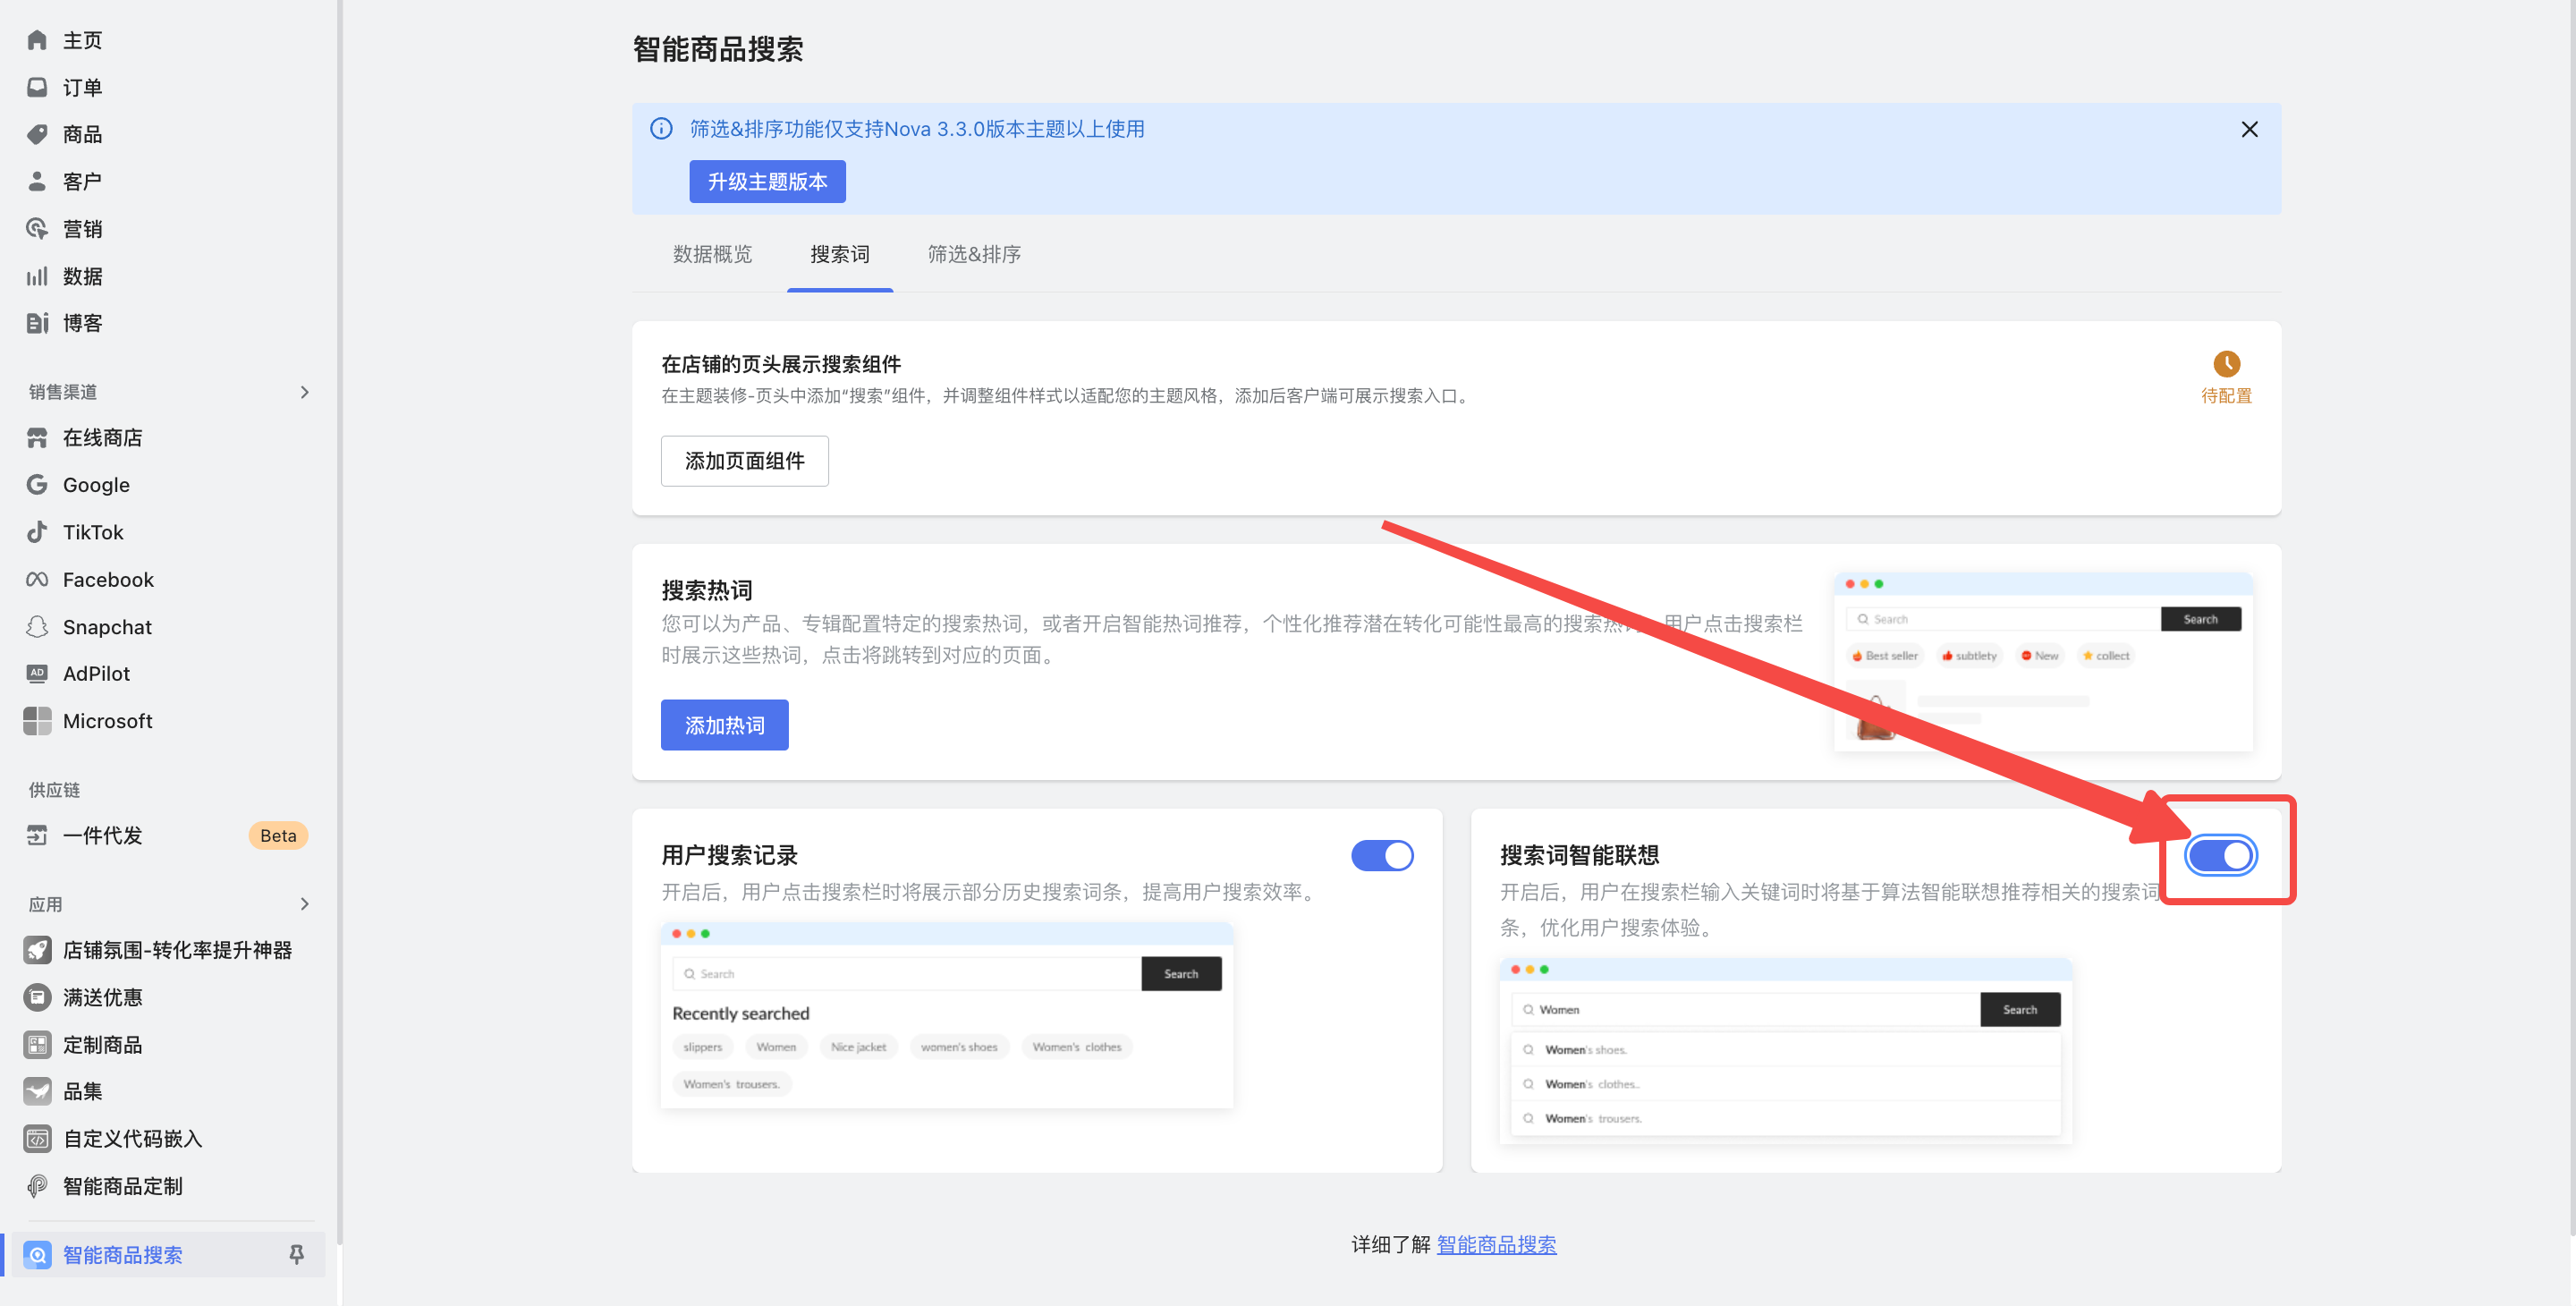Click the 添加热词 button
The image size is (2576, 1306).
coord(724,725)
